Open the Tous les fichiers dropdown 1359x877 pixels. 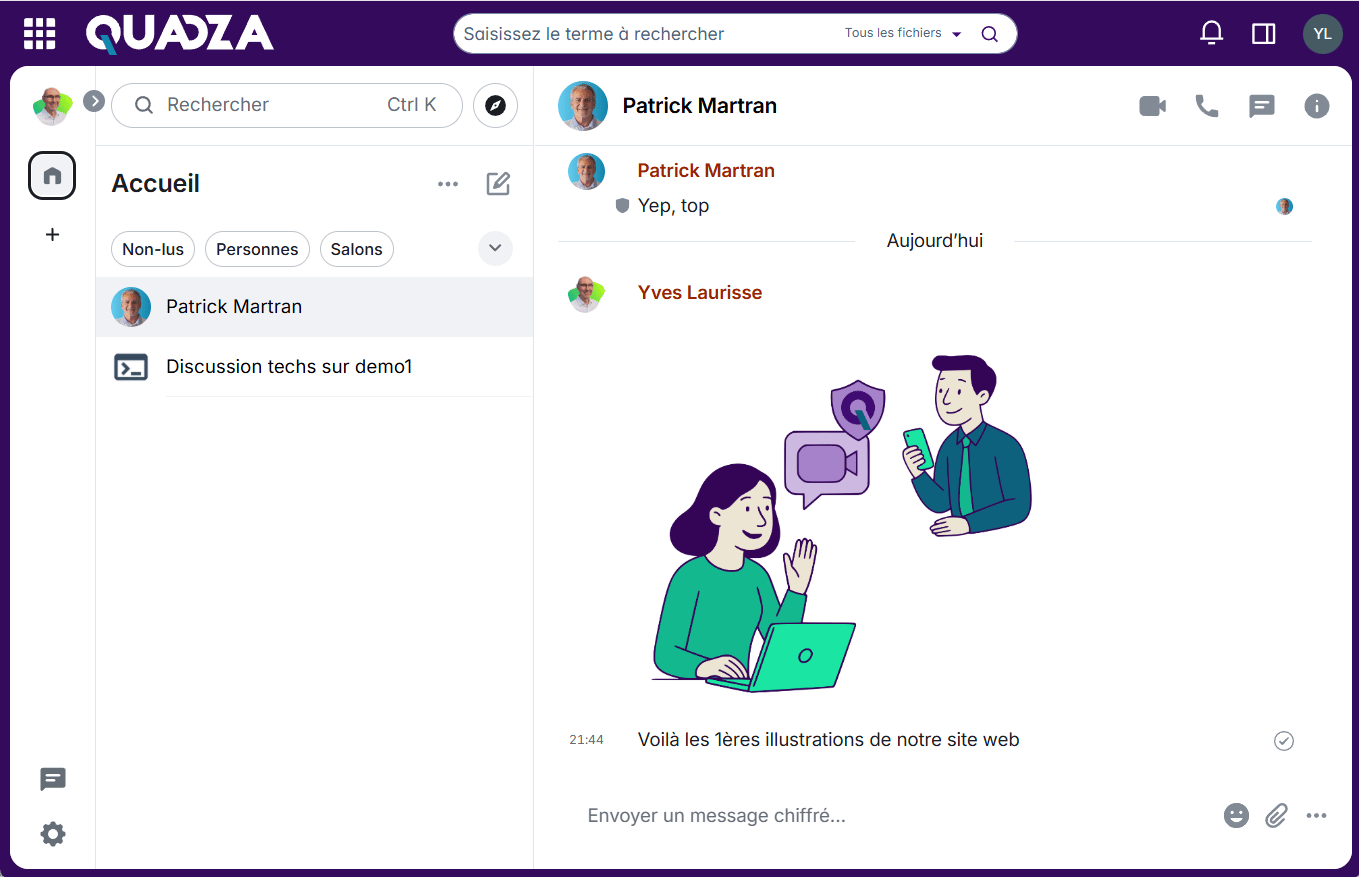click(902, 34)
